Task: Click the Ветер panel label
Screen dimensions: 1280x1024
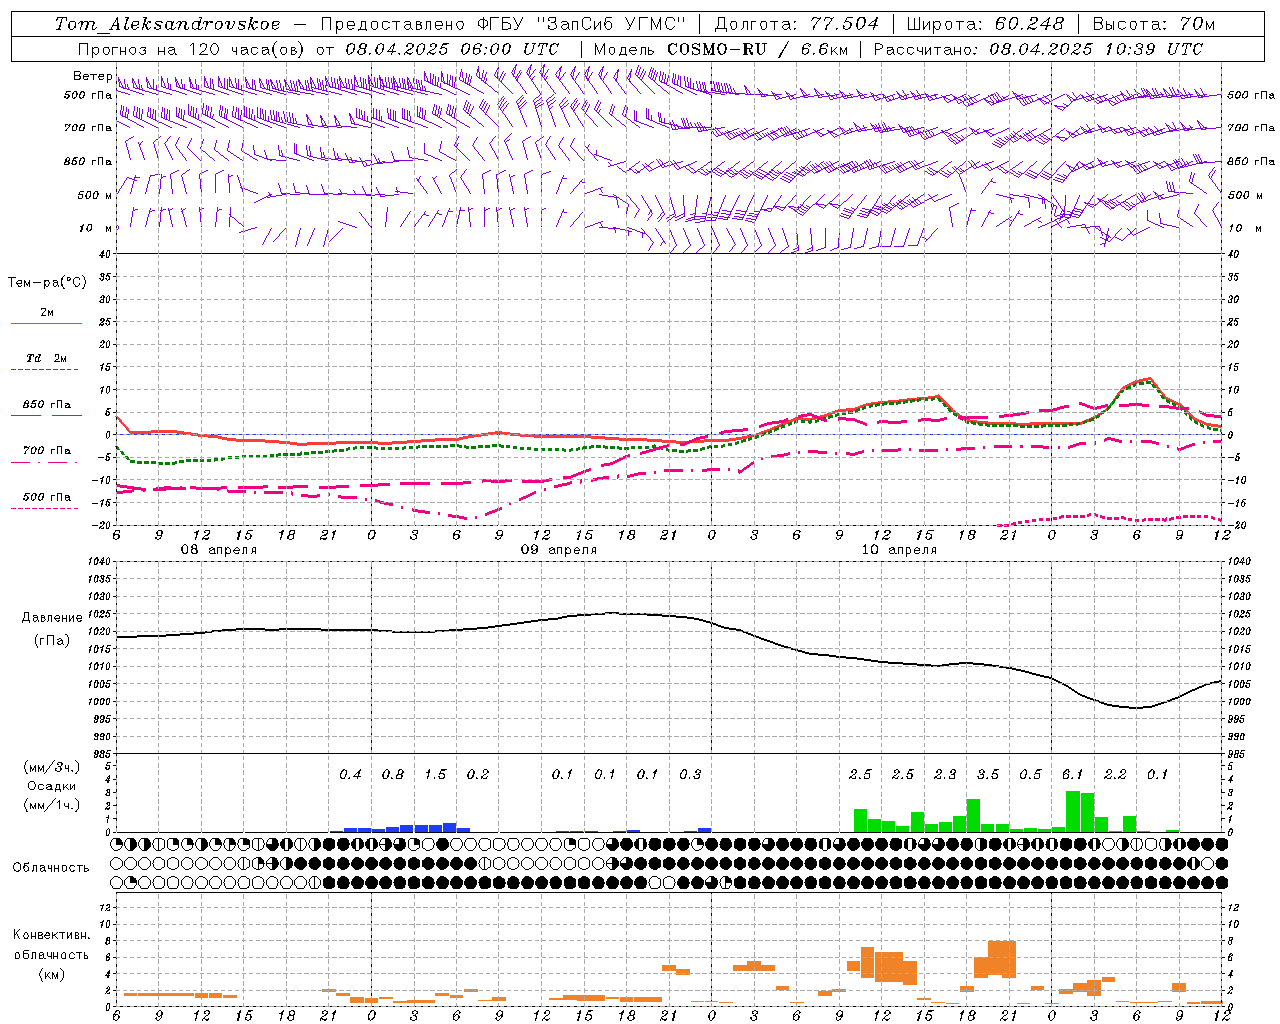Action: [92, 76]
